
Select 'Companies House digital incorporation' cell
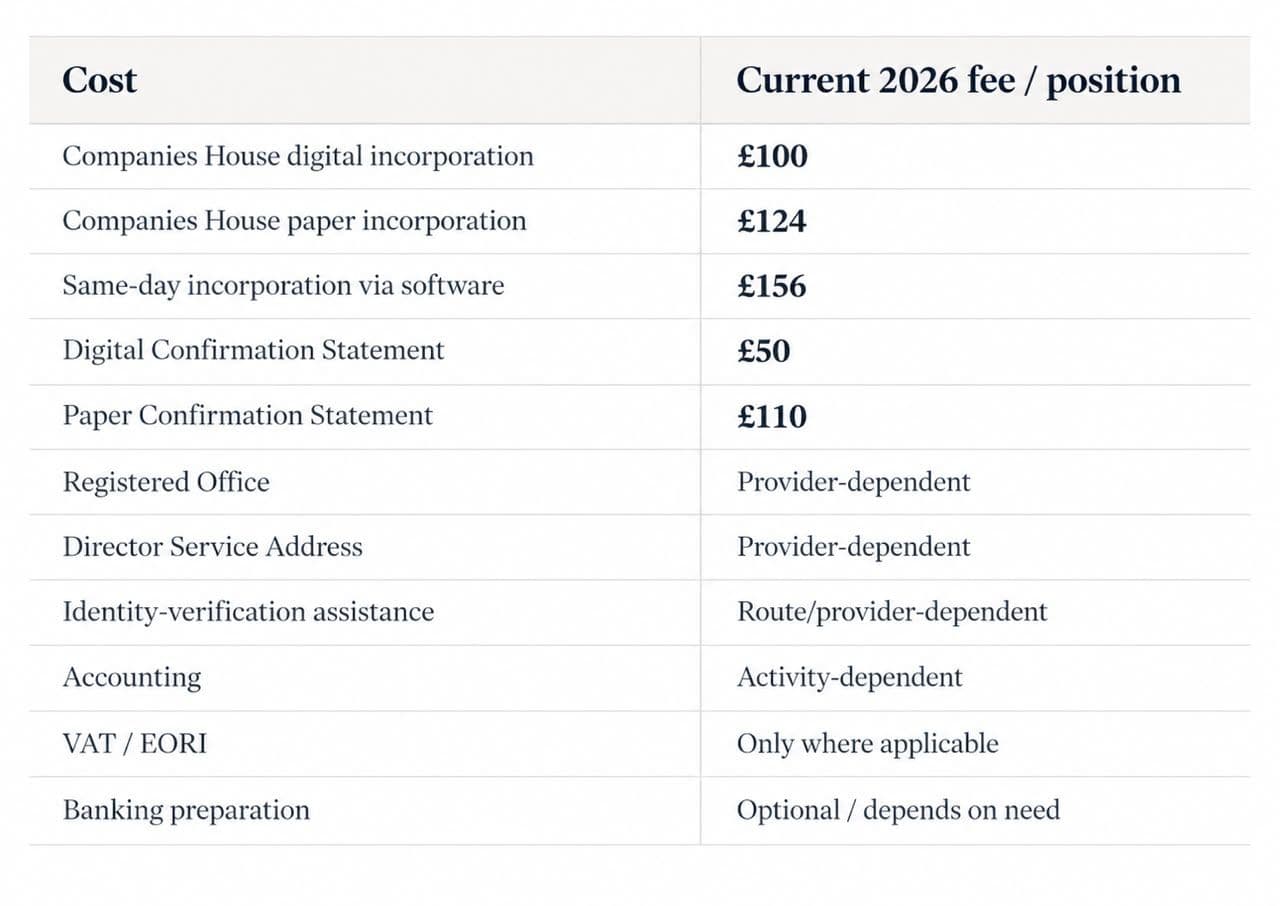(298, 156)
